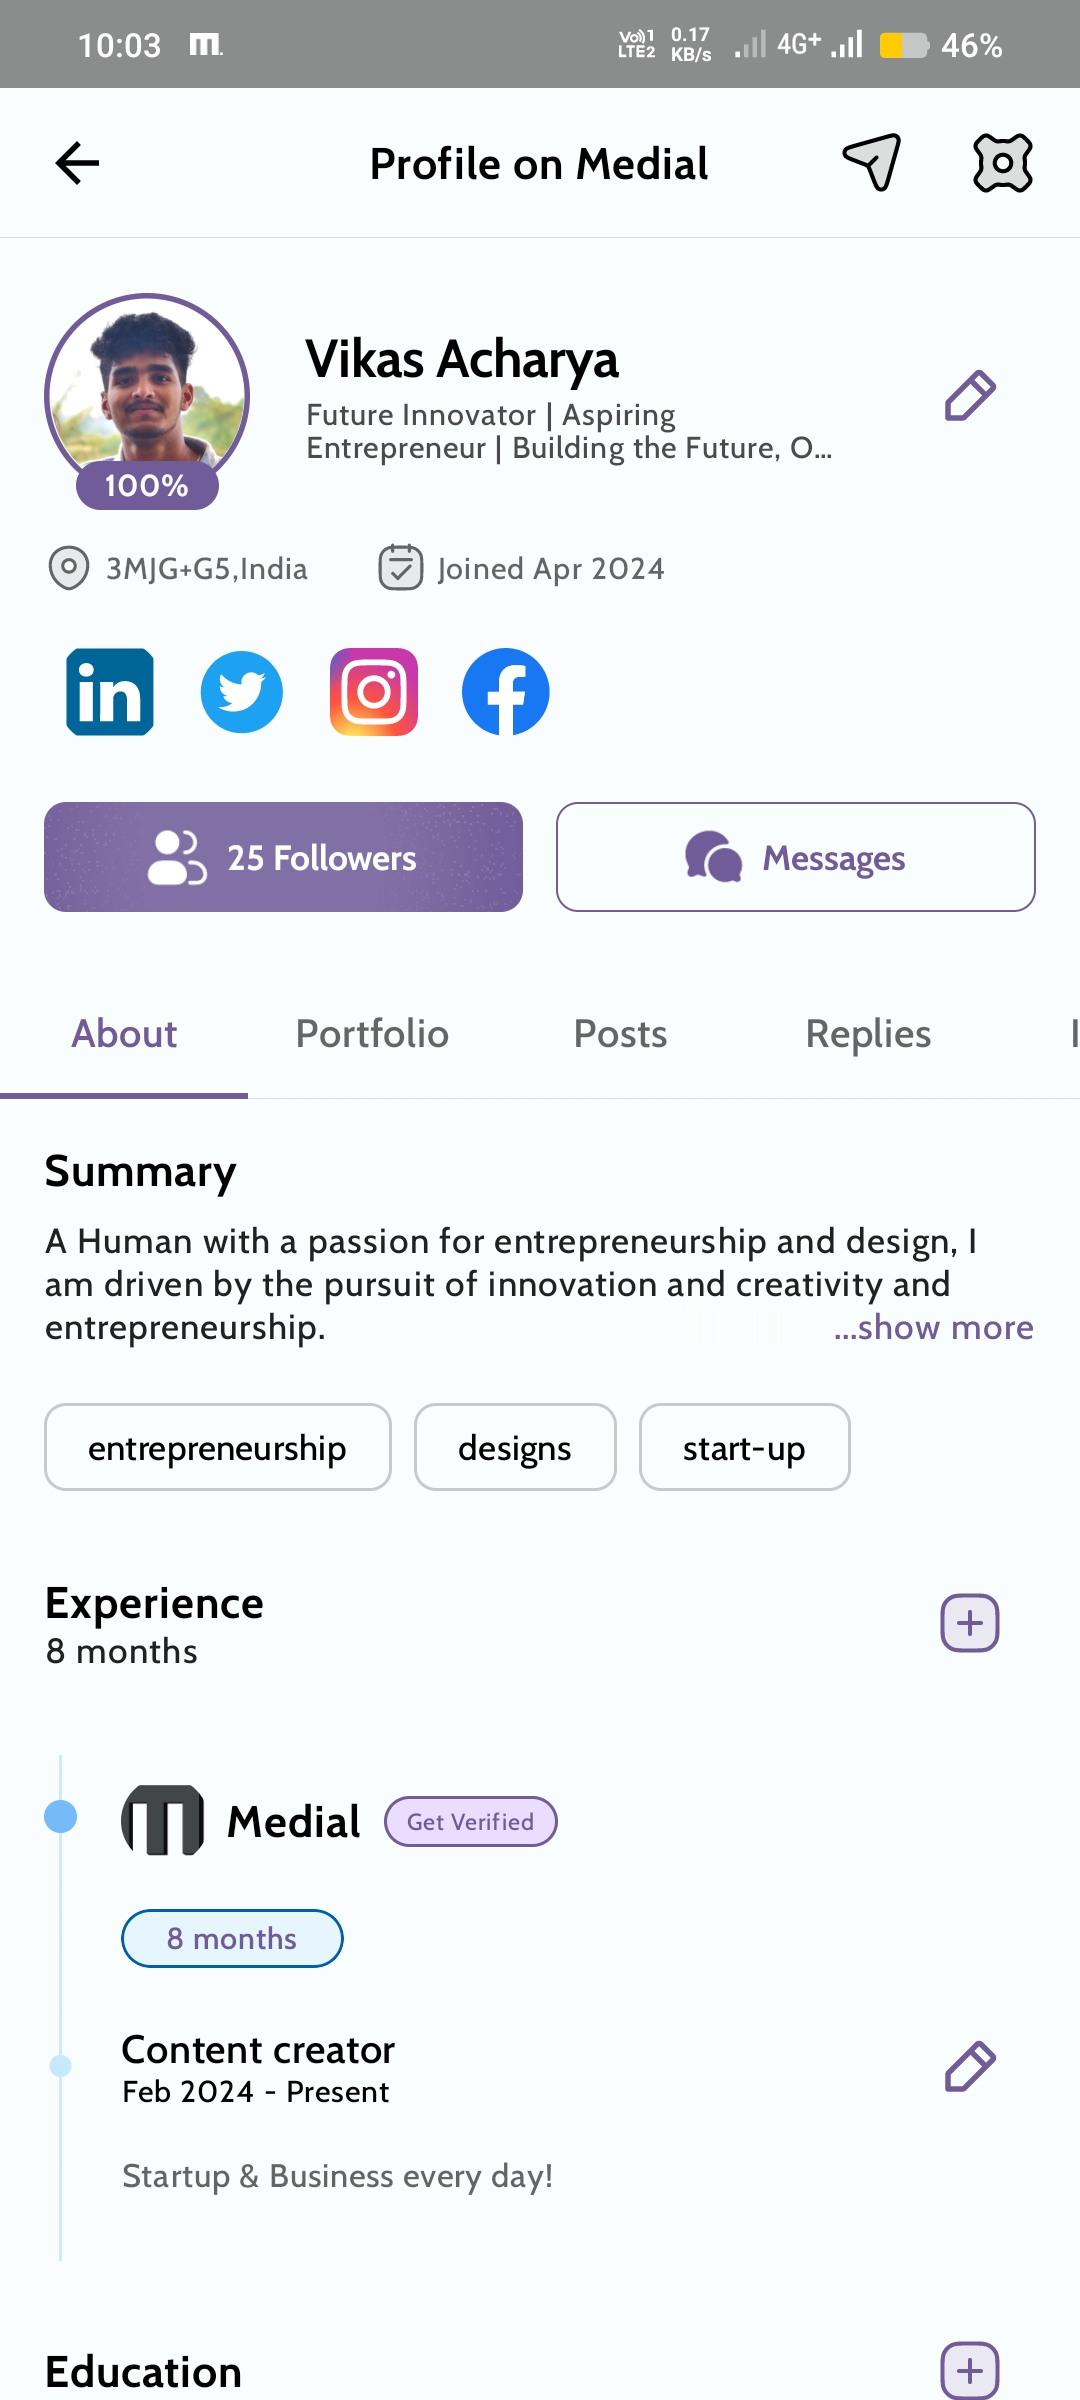1080x2400 pixels.
Task: Add new education with plus icon
Action: (970, 2370)
